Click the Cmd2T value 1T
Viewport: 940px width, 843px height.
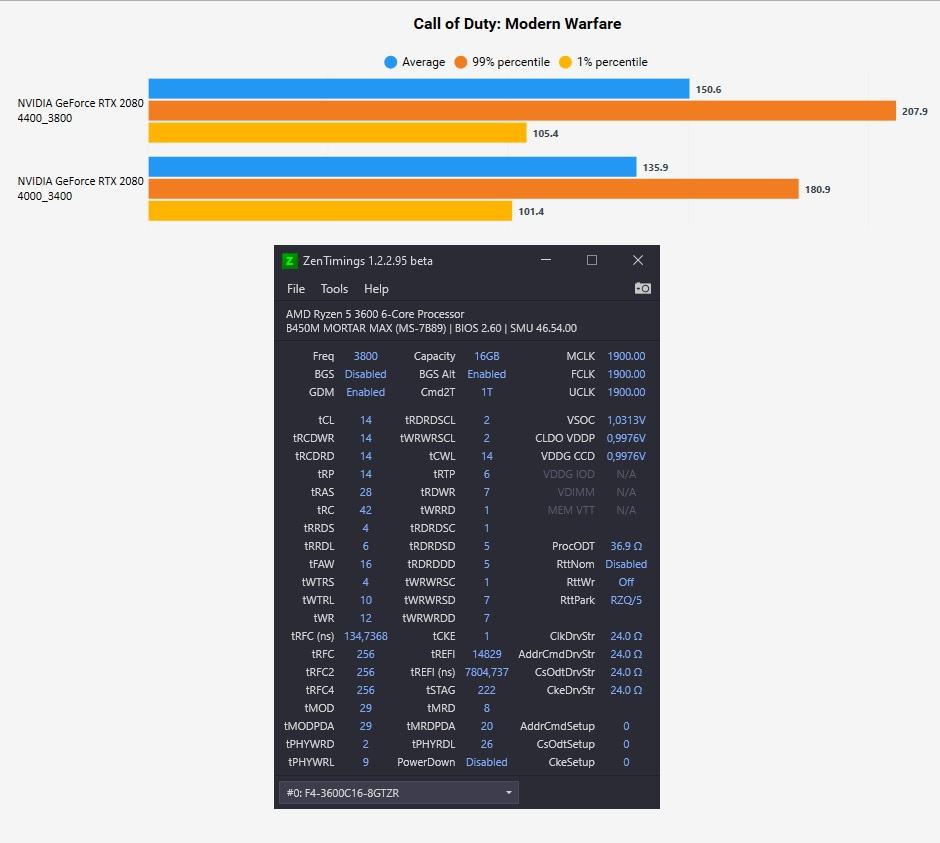(487, 392)
